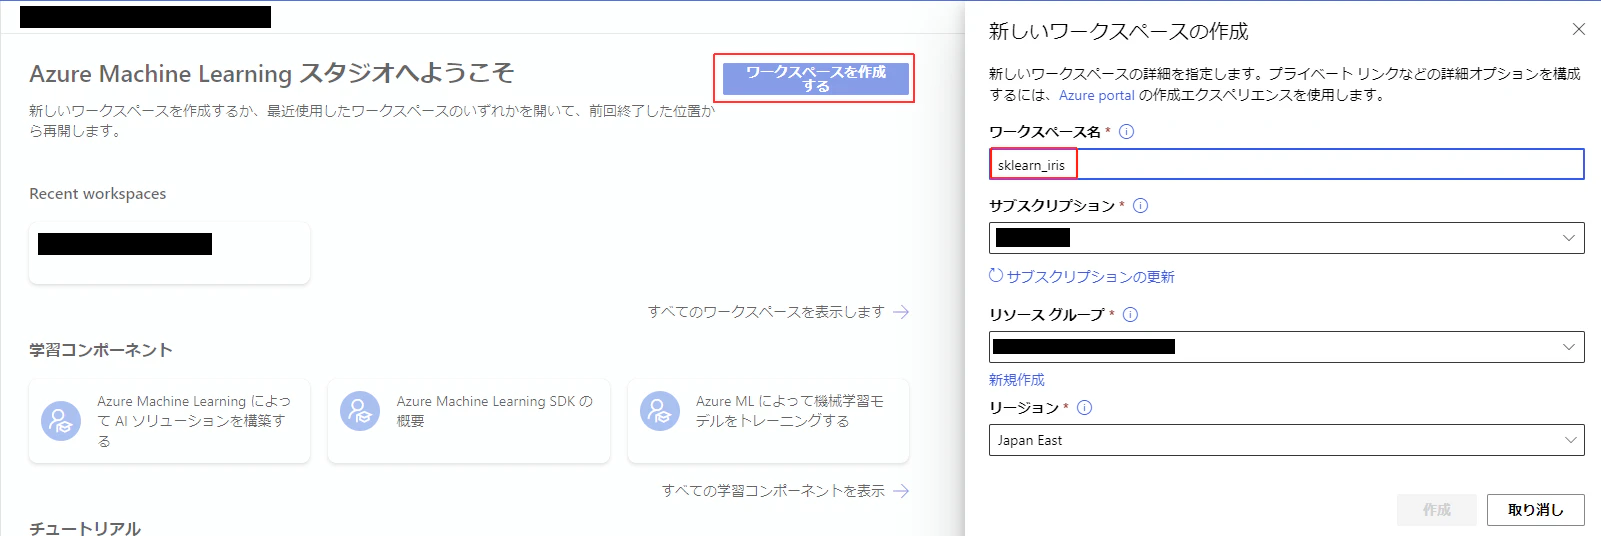Screen dimensions: 1601x536
Task: Click the workspace name info icon
Action: [x=1126, y=132]
